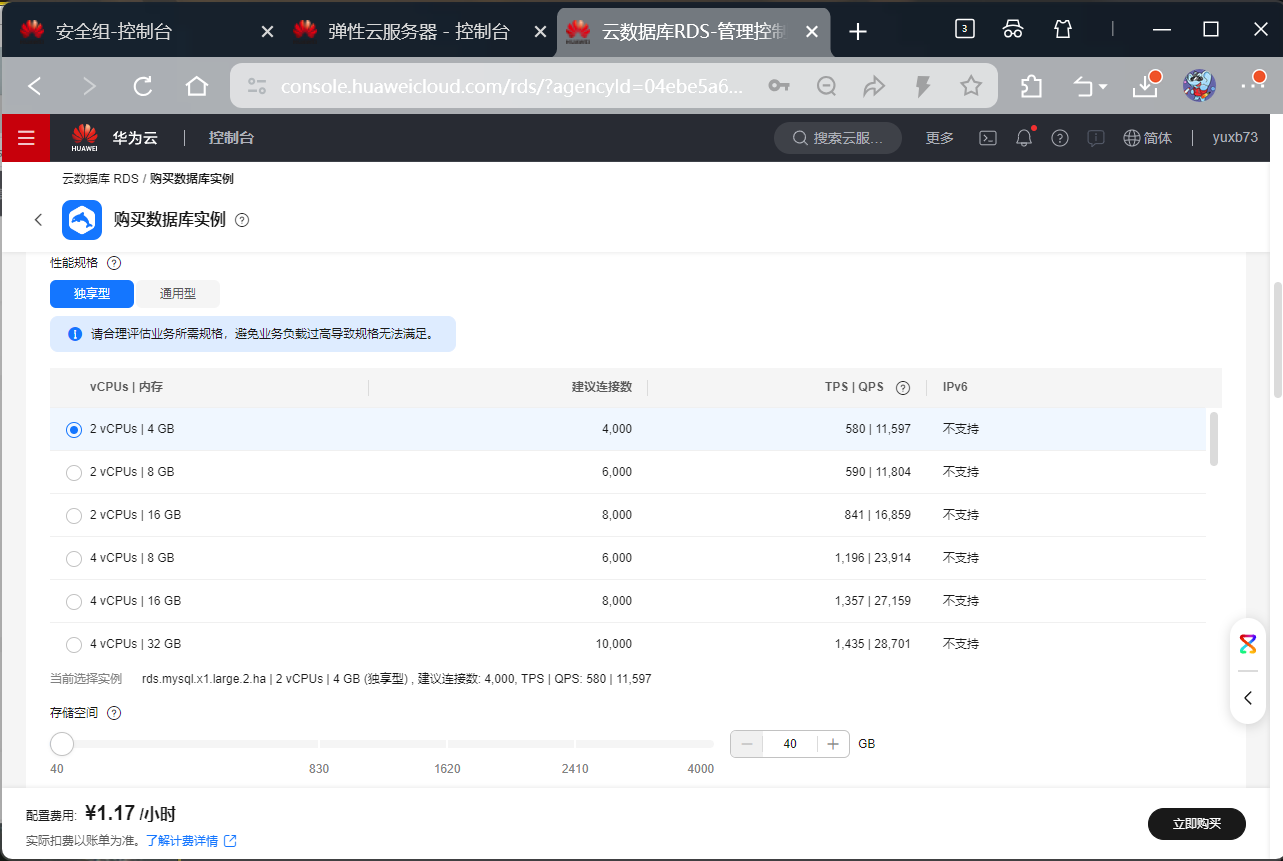Click the 建议连接数 column header
The height and width of the screenshot is (861, 1283).
pos(602,387)
